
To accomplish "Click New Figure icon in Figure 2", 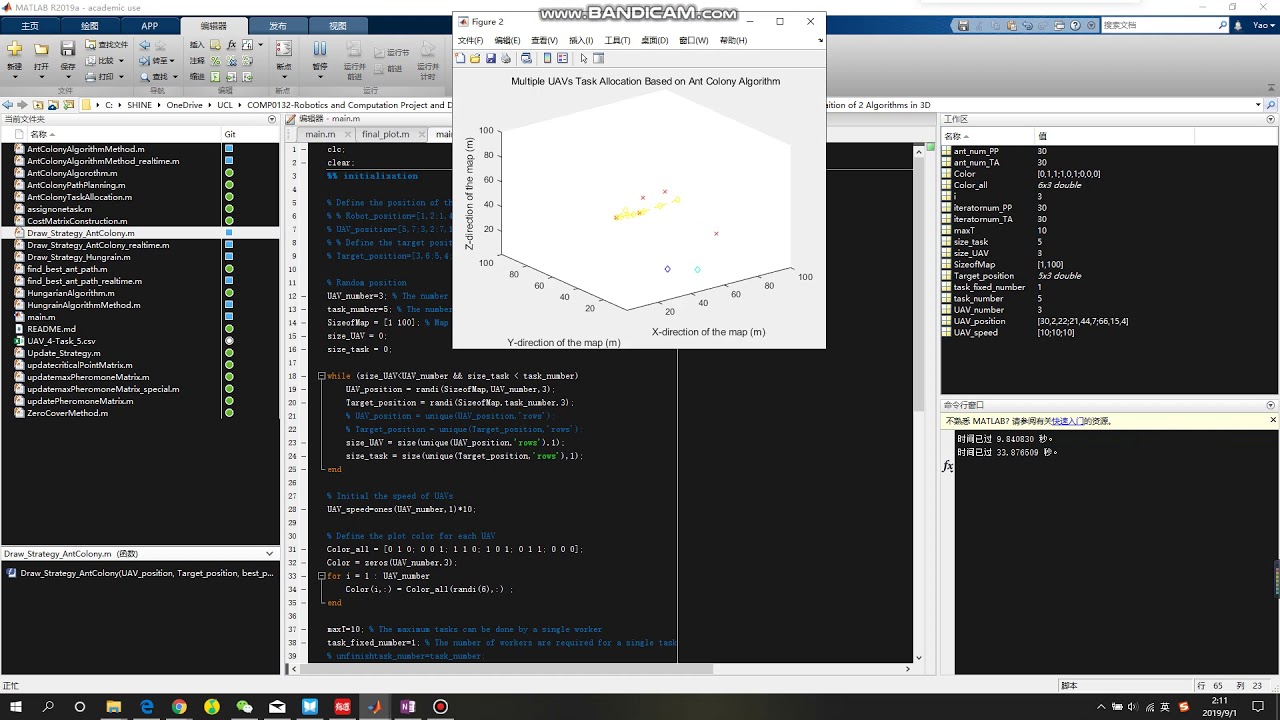I will coord(460,58).
